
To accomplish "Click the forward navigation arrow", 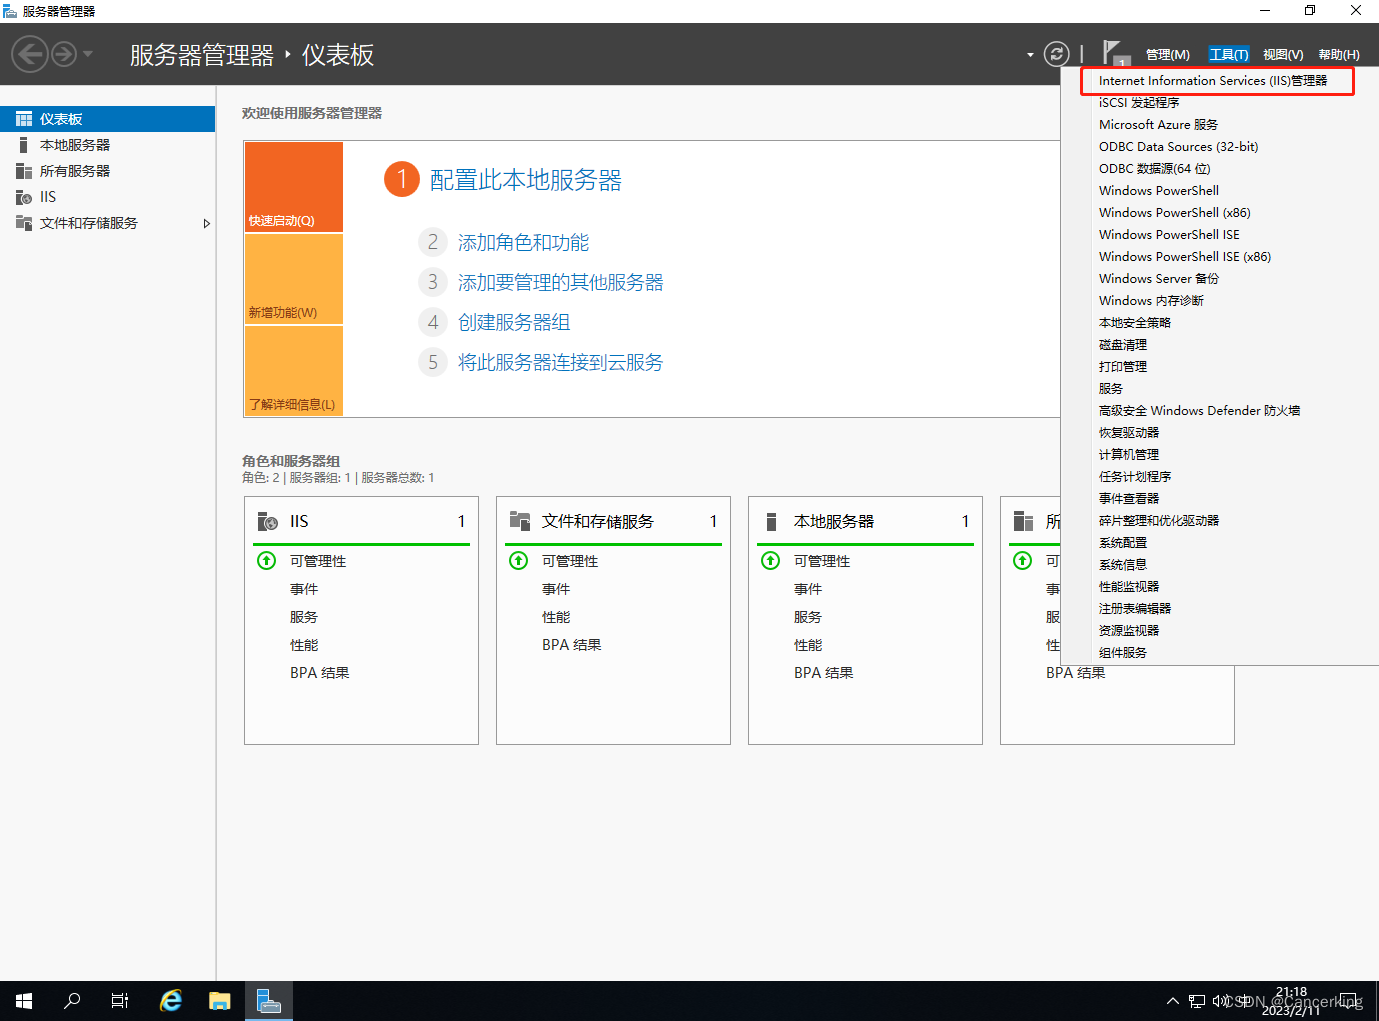I will coord(64,54).
